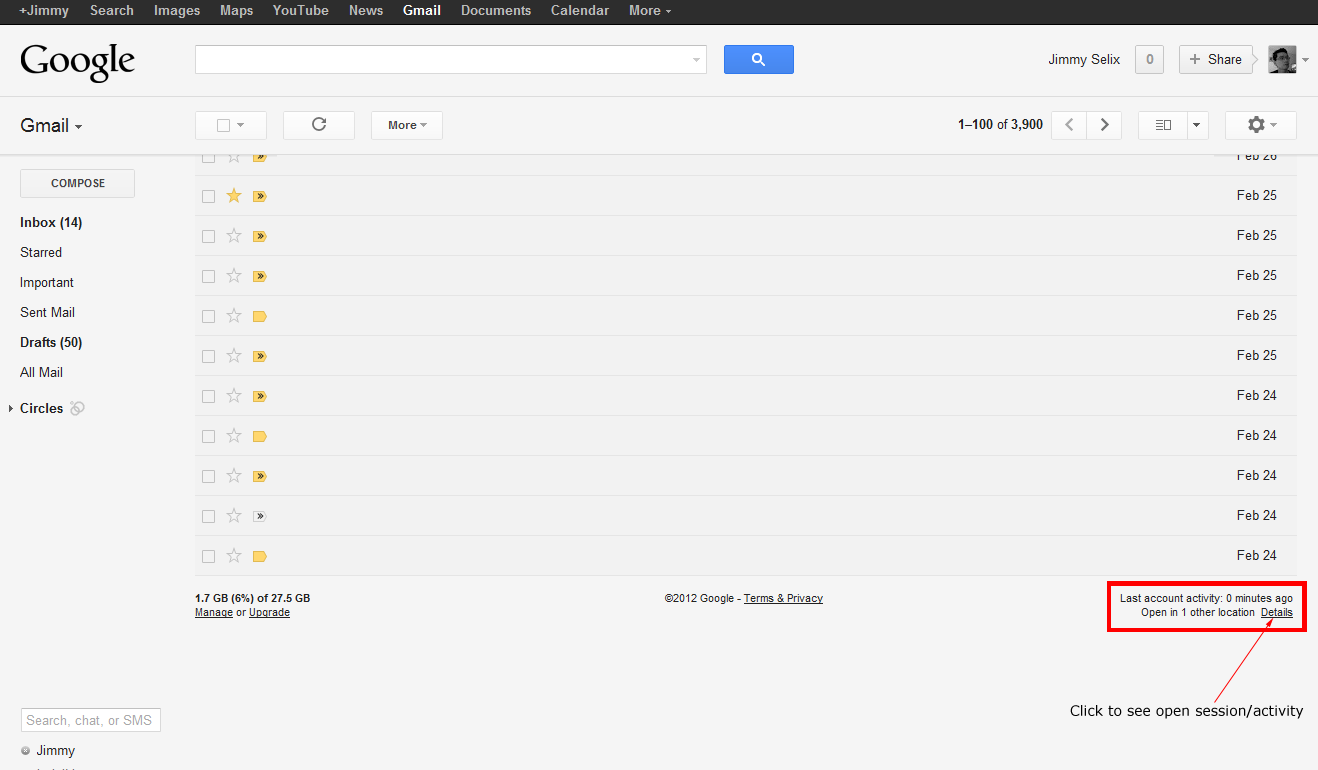Open Search in the top bar
The height and width of the screenshot is (770, 1318).
click(112, 11)
